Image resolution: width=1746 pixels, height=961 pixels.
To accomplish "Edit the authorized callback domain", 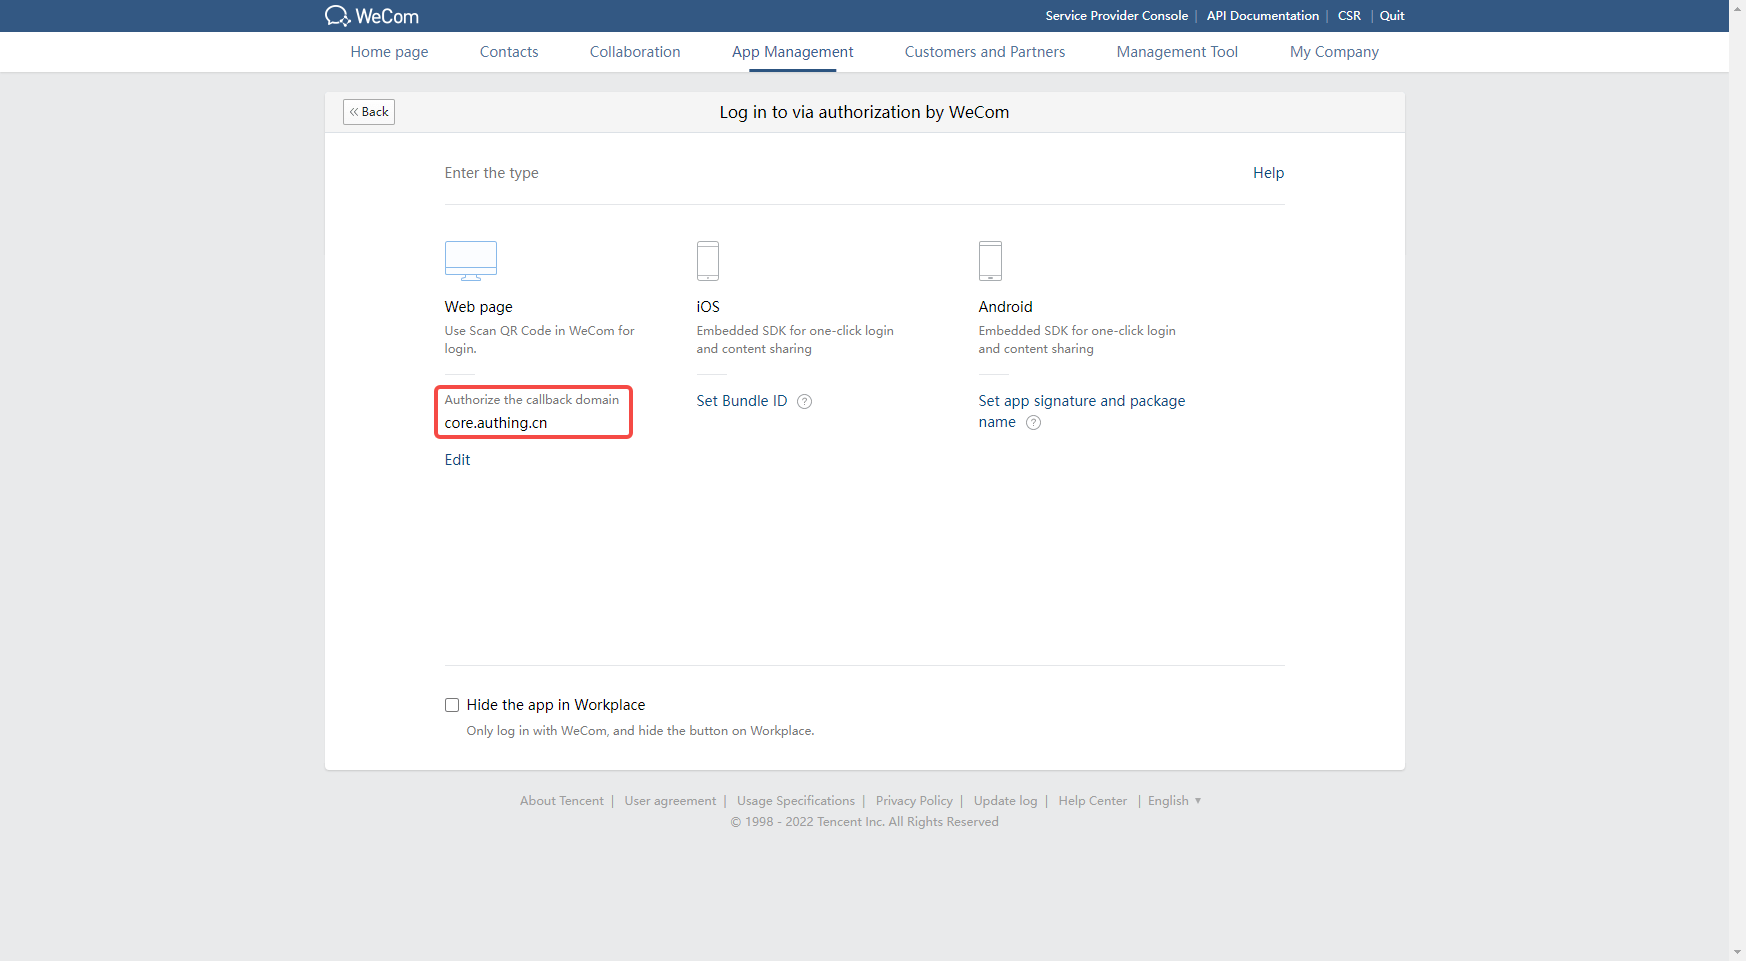I will click(457, 460).
